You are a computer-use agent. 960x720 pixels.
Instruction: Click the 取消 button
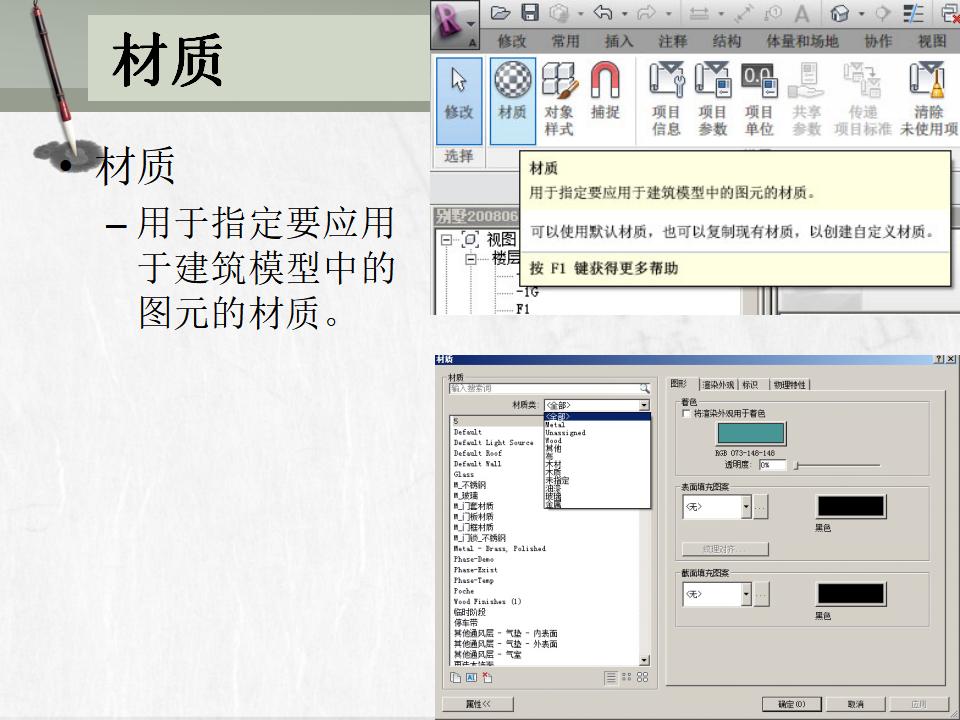855,704
